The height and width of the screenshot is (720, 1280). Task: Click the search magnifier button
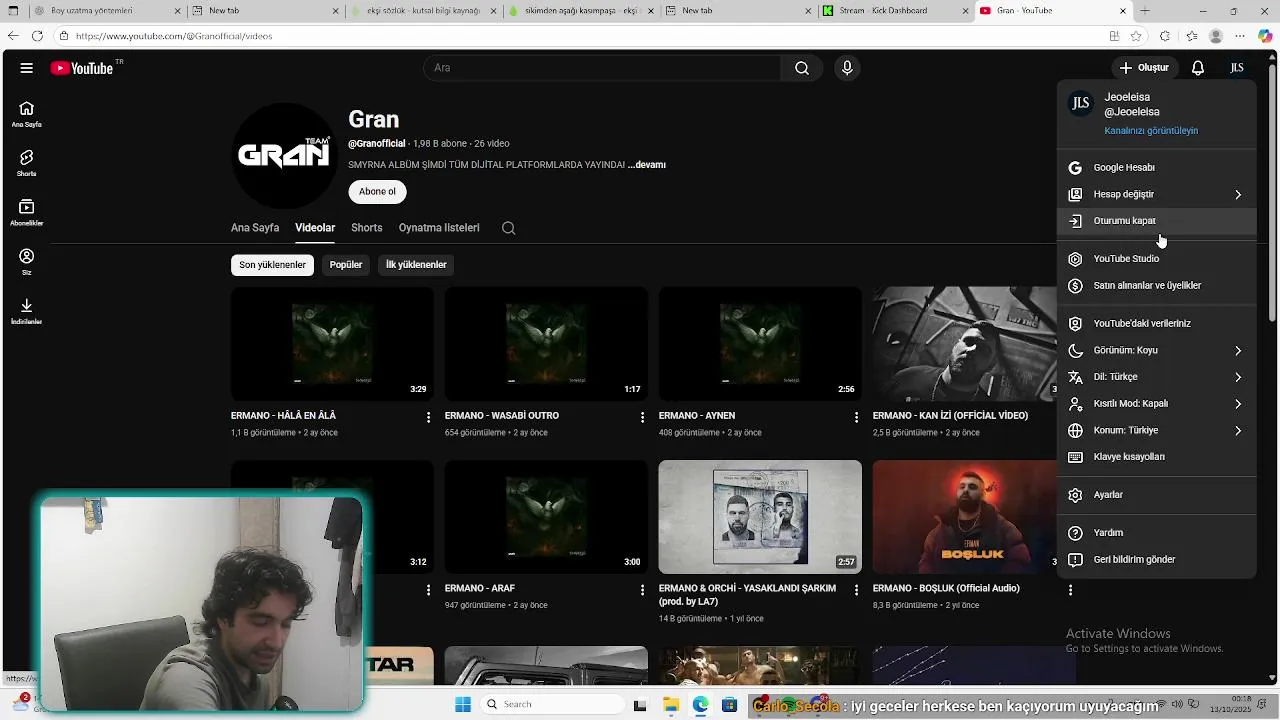pos(802,68)
